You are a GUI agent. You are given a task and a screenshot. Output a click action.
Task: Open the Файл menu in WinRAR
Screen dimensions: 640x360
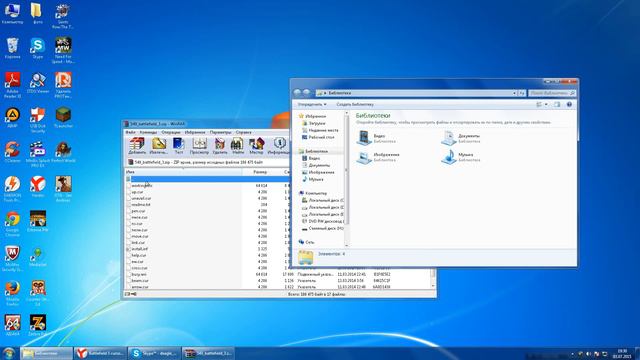point(131,132)
